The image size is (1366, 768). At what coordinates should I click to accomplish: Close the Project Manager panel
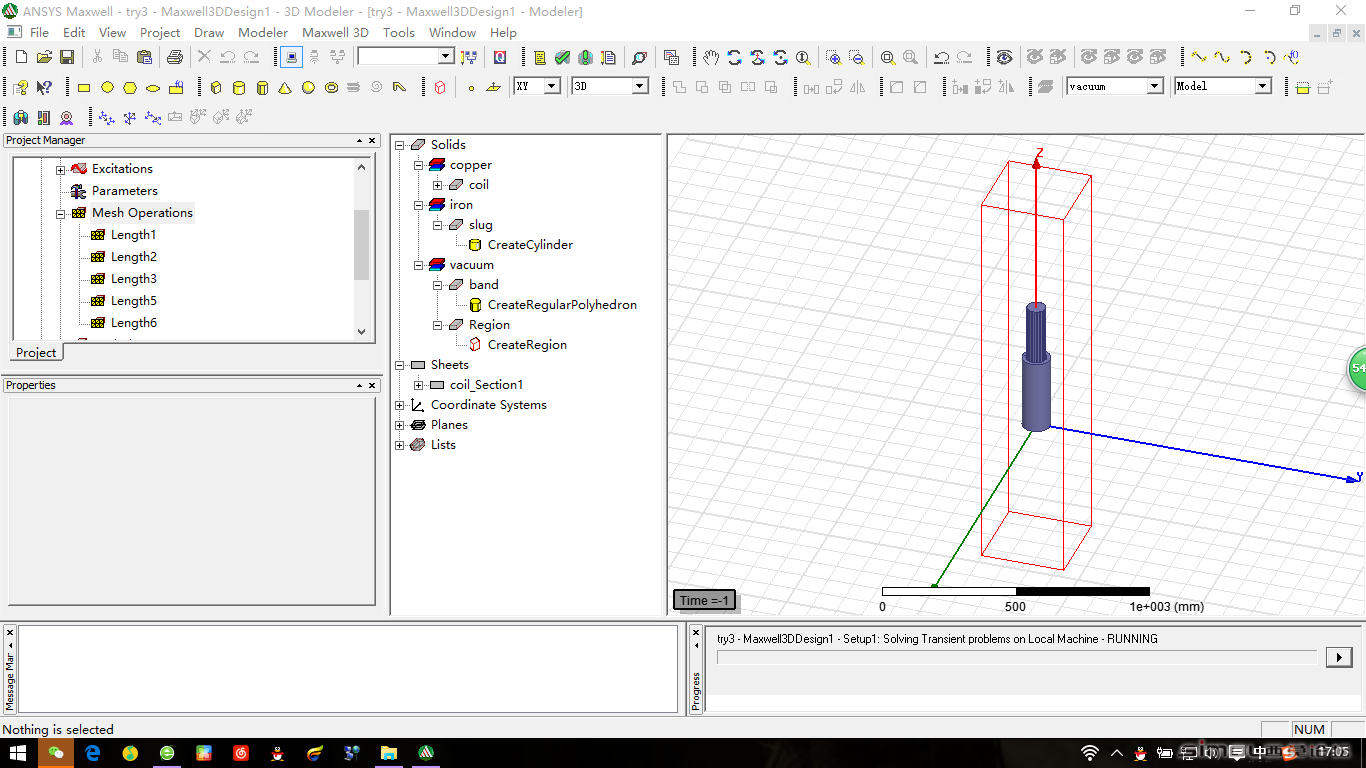pos(373,141)
